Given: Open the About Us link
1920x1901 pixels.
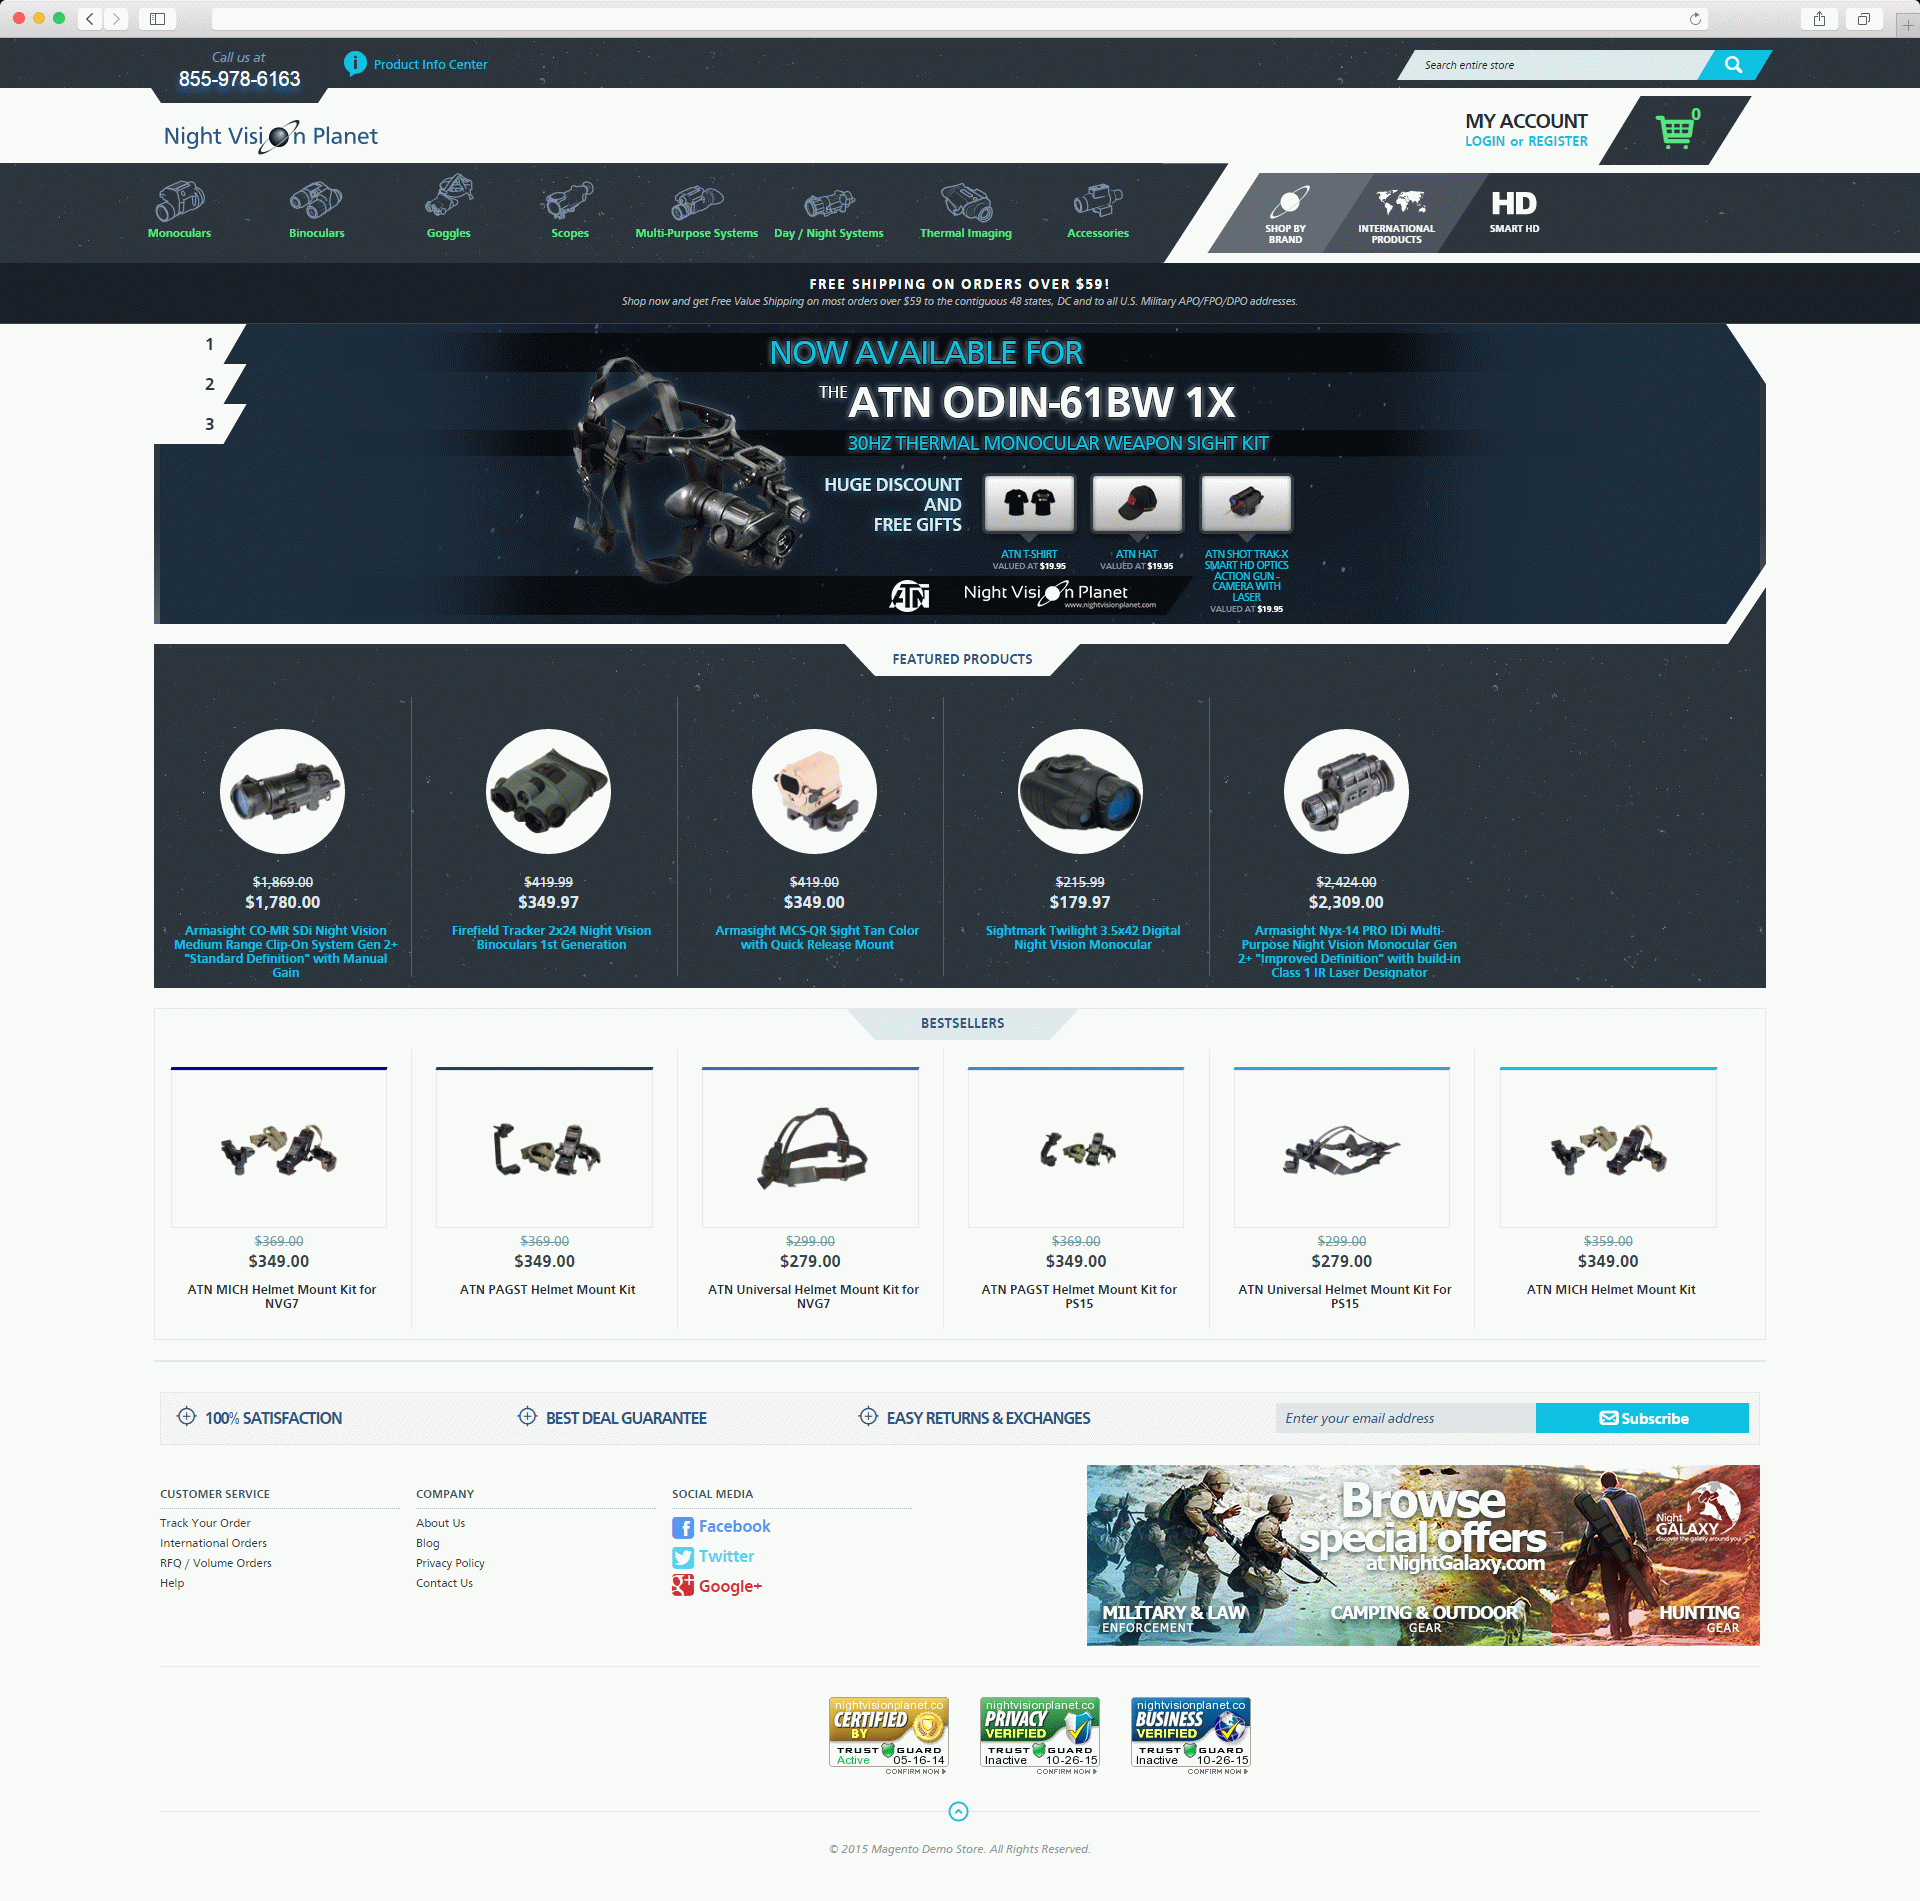Looking at the screenshot, I should click(x=440, y=1524).
